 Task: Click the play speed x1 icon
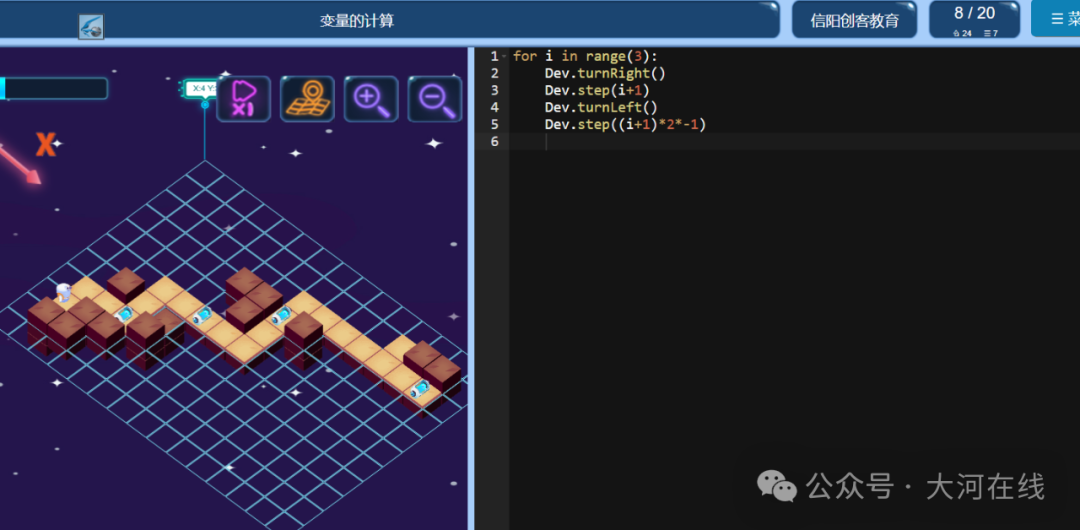tap(243, 99)
